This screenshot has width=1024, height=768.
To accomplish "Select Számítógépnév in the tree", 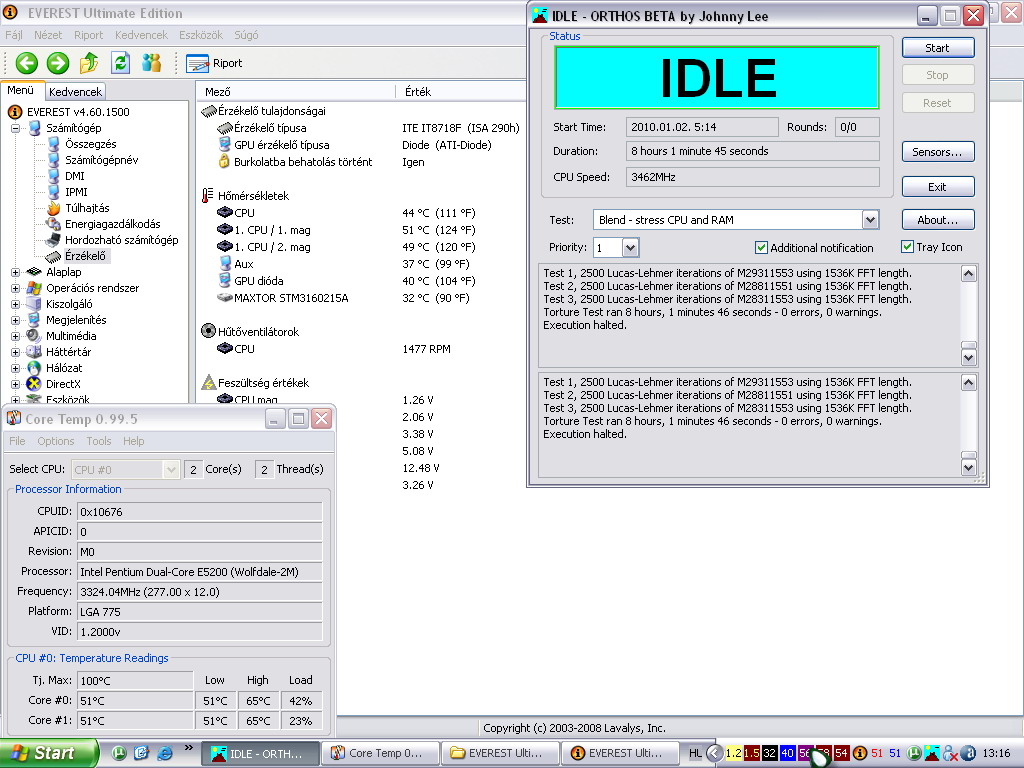I will (x=101, y=160).
